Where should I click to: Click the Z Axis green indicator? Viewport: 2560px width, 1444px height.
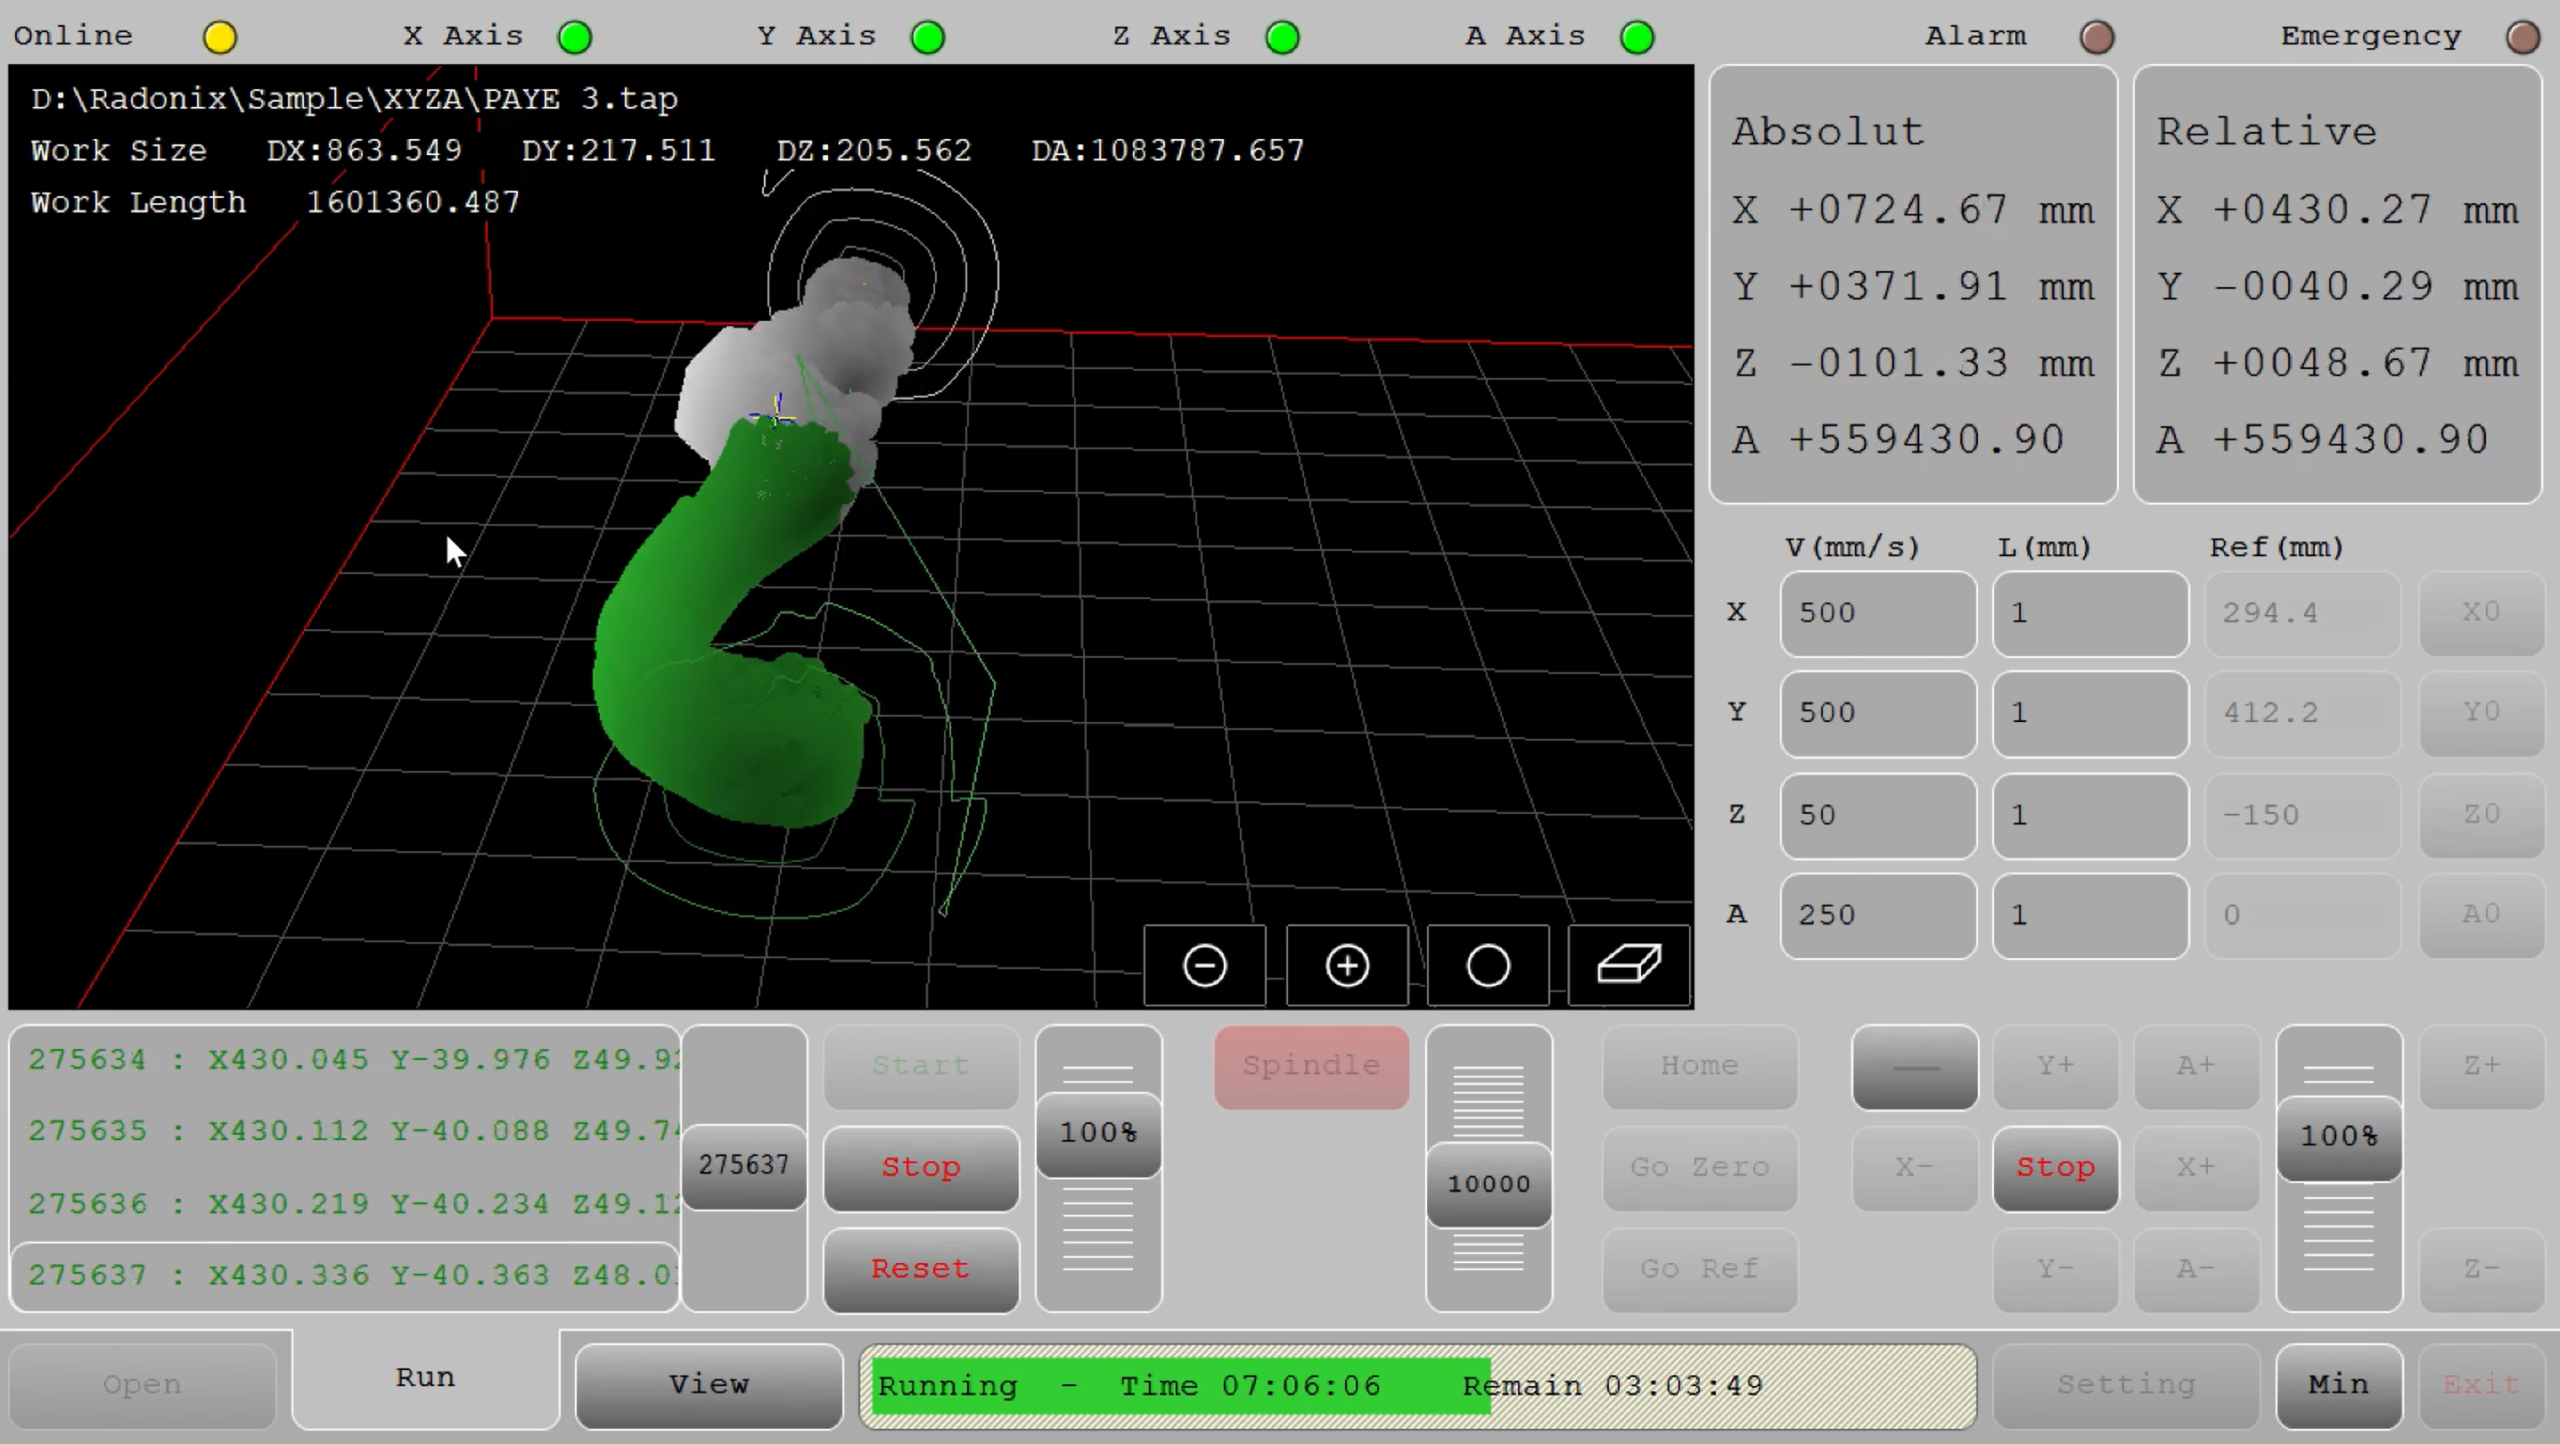click(x=1283, y=37)
